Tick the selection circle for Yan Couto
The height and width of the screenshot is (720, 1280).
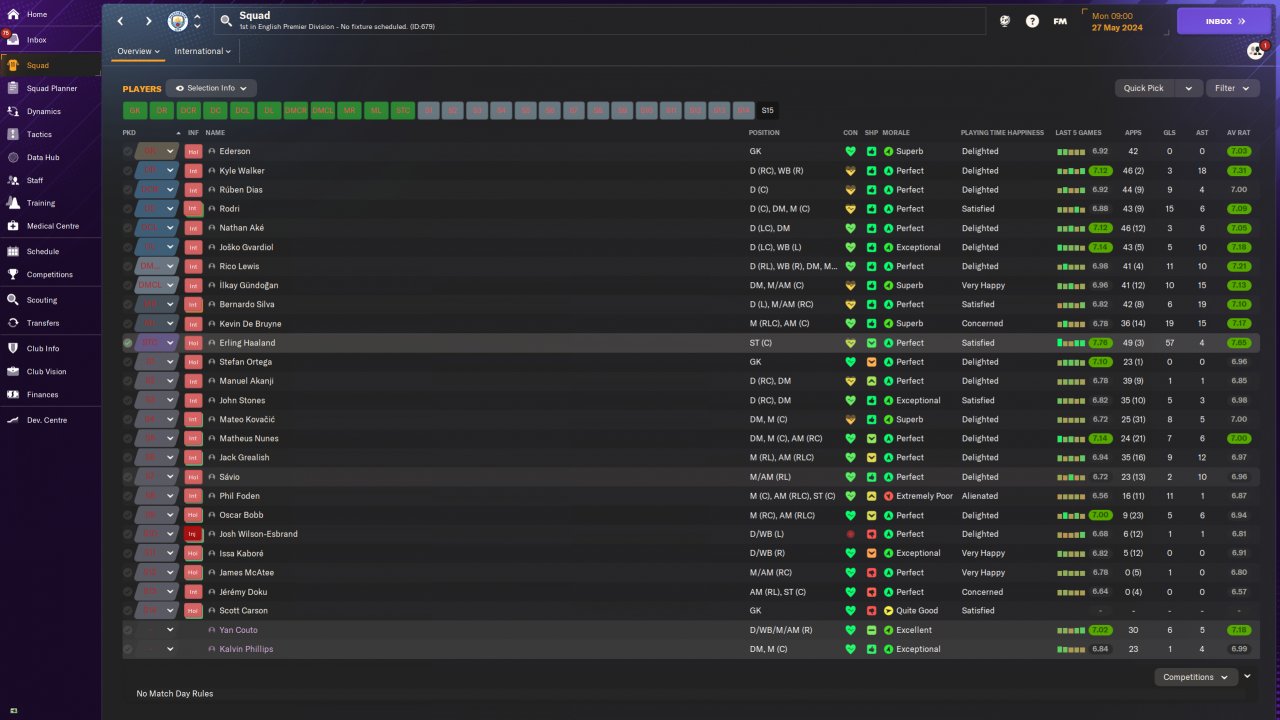tap(128, 630)
